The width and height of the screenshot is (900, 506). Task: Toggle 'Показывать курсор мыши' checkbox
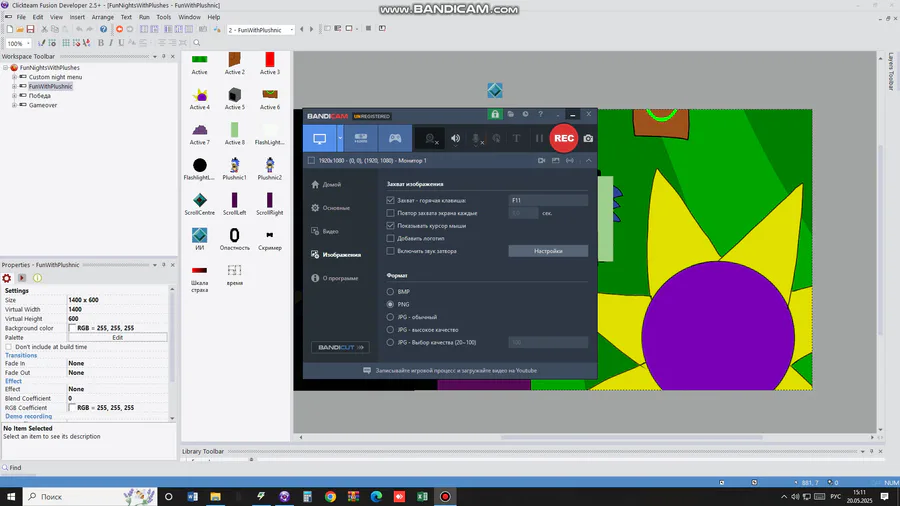[x=390, y=225]
